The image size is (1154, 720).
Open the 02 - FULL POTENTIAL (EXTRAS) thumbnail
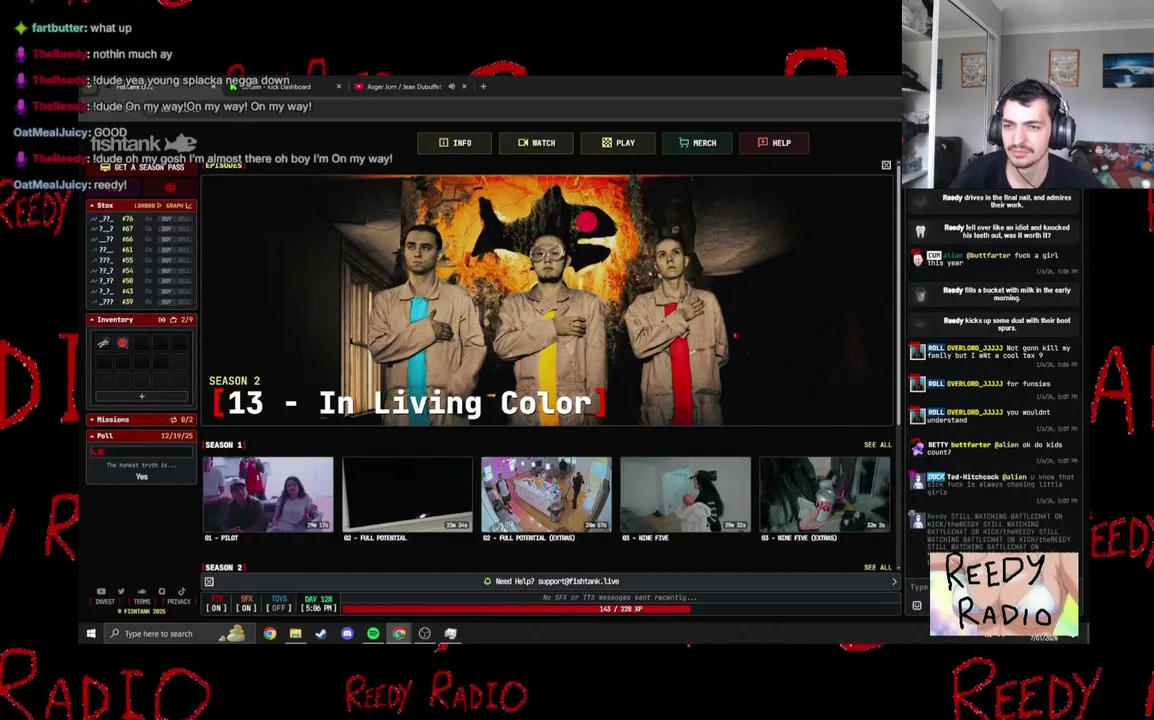(x=546, y=494)
